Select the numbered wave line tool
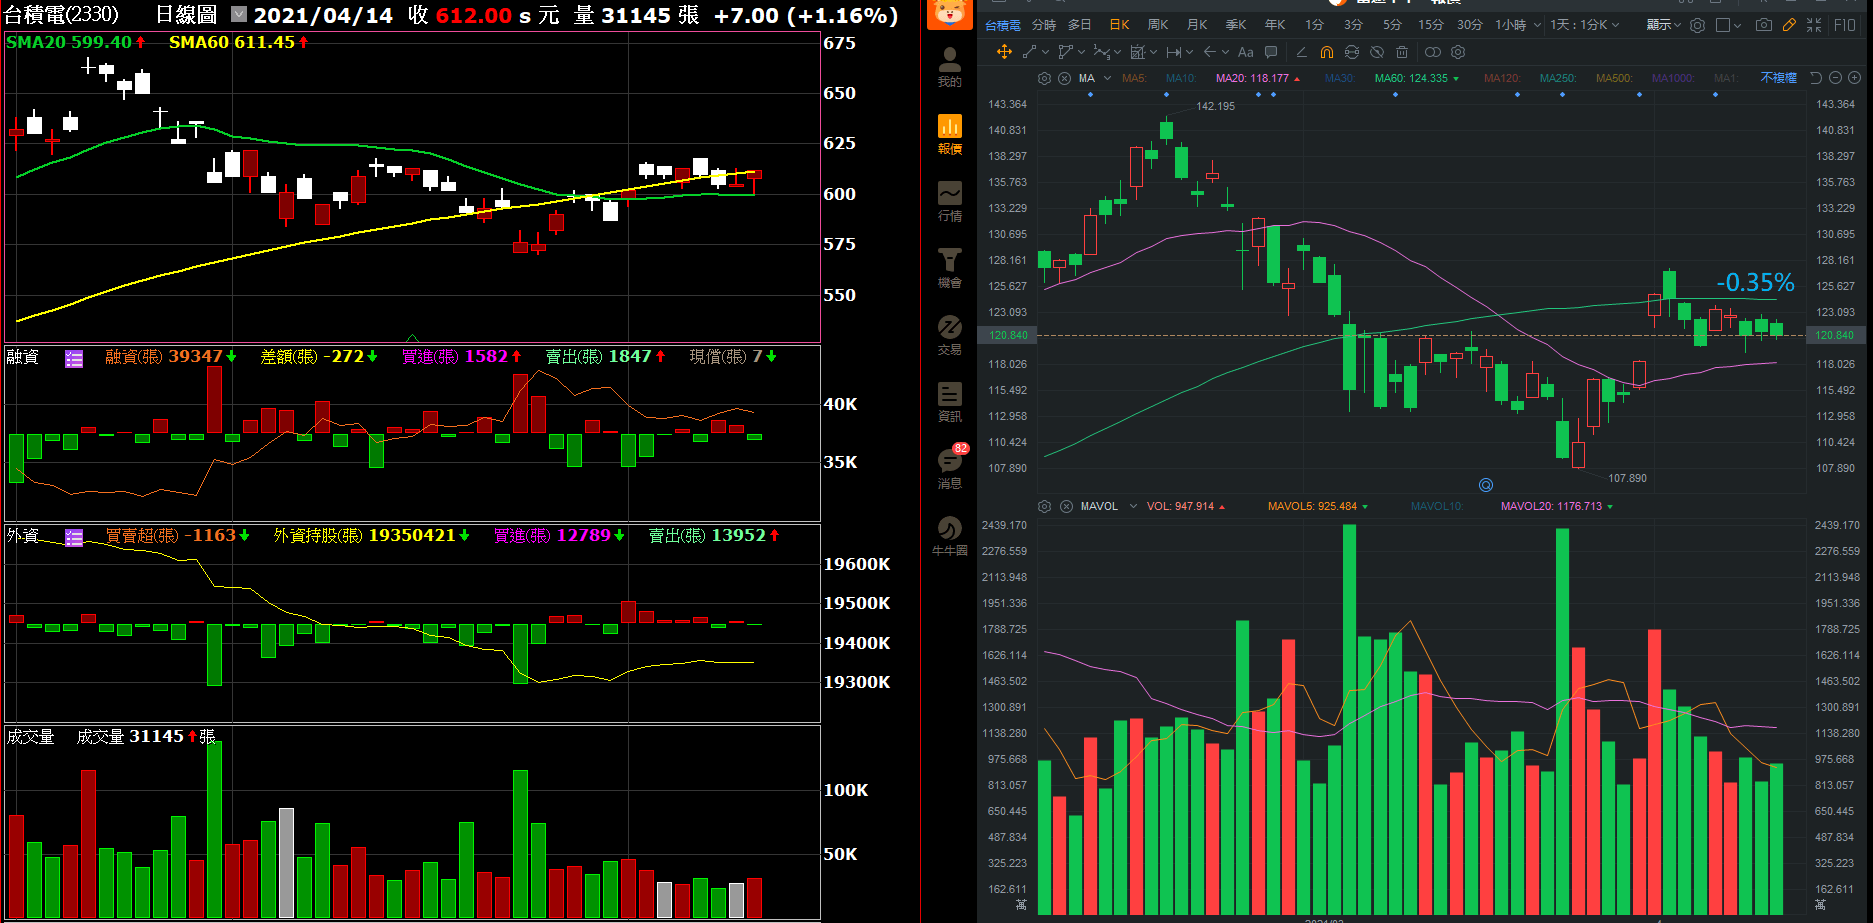The image size is (1873, 923). point(1102,52)
